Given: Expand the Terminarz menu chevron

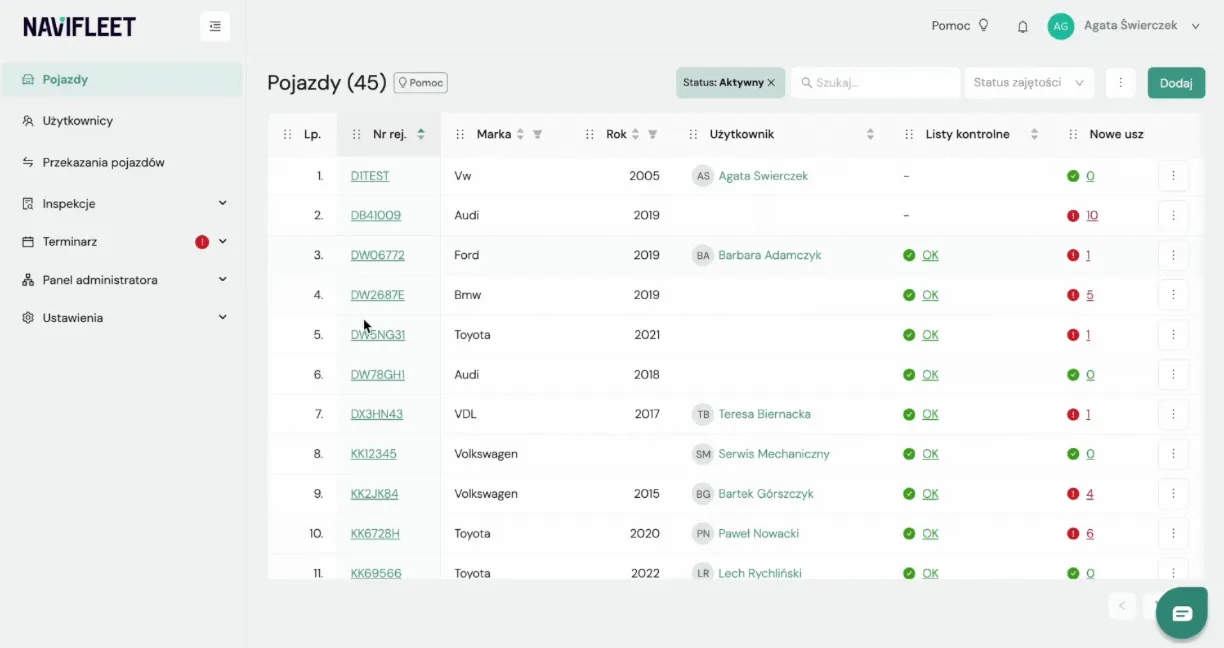Looking at the screenshot, I should (222, 242).
